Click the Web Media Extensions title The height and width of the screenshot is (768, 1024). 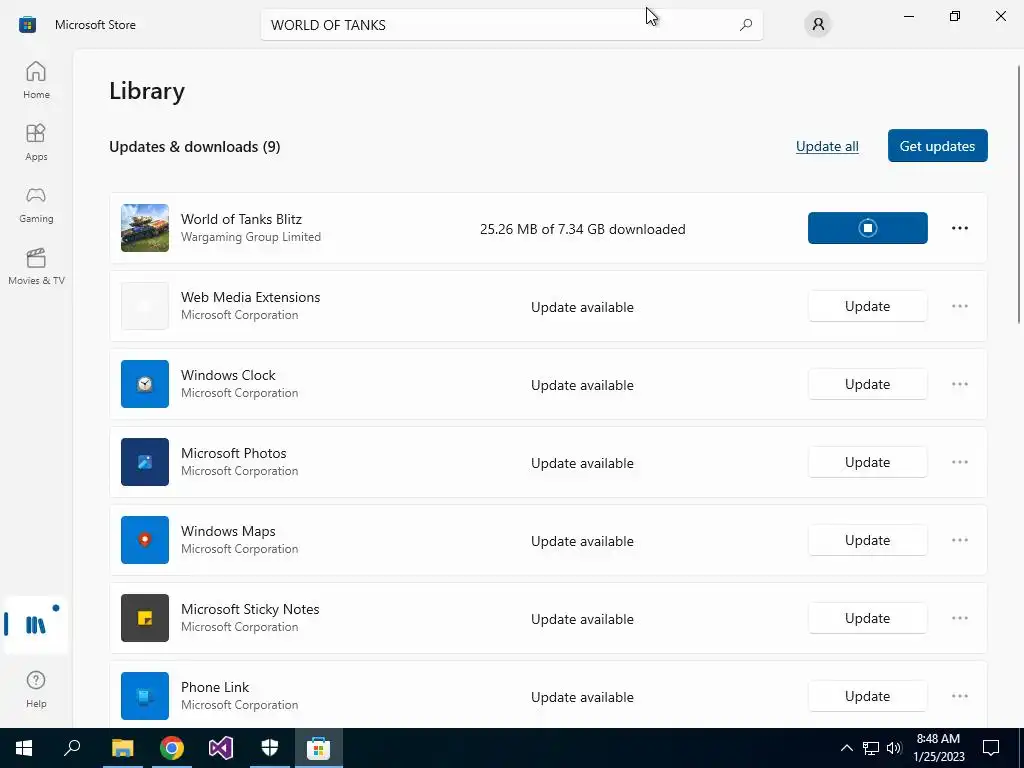pyautogui.click(x=250, y=297)
